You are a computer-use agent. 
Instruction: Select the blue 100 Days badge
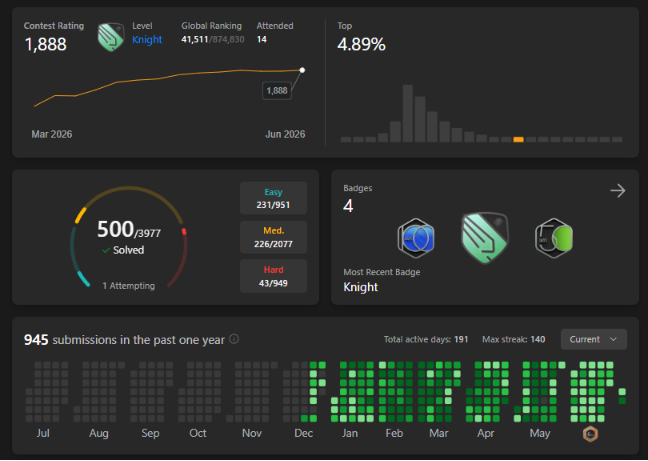click(416, 238)
